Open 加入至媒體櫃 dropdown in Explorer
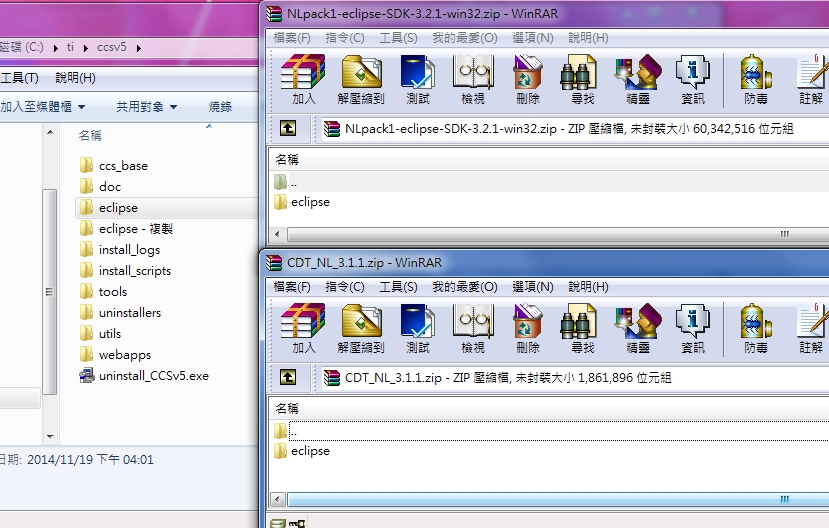 (42, 107)
